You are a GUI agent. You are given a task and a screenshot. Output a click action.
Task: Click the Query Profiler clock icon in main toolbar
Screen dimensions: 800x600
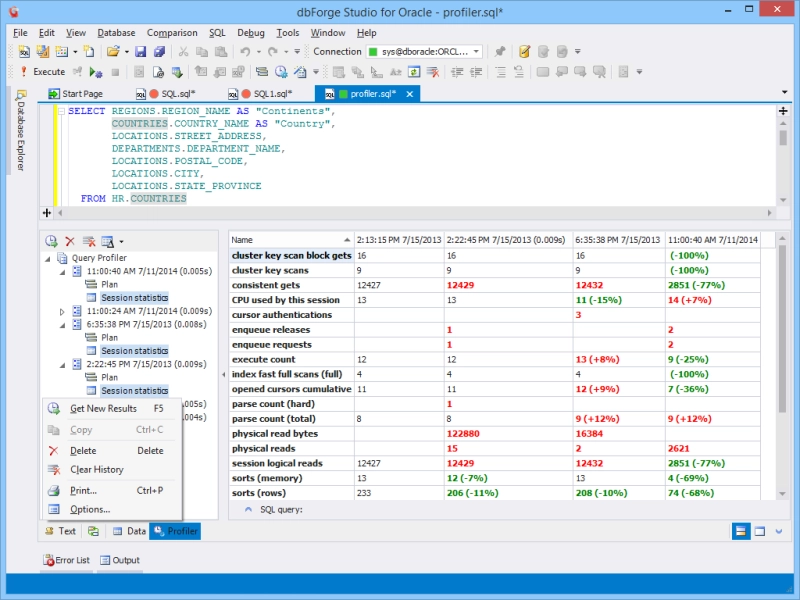[281, 72]
